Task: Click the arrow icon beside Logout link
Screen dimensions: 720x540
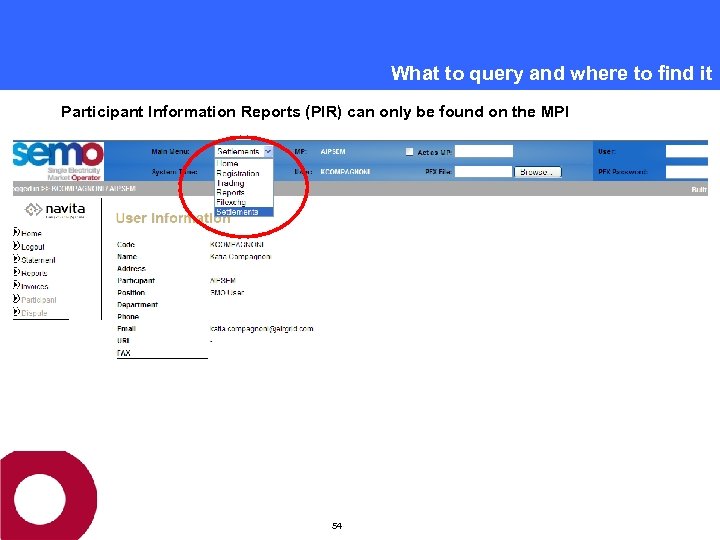Action: click(x=17, y=246)
